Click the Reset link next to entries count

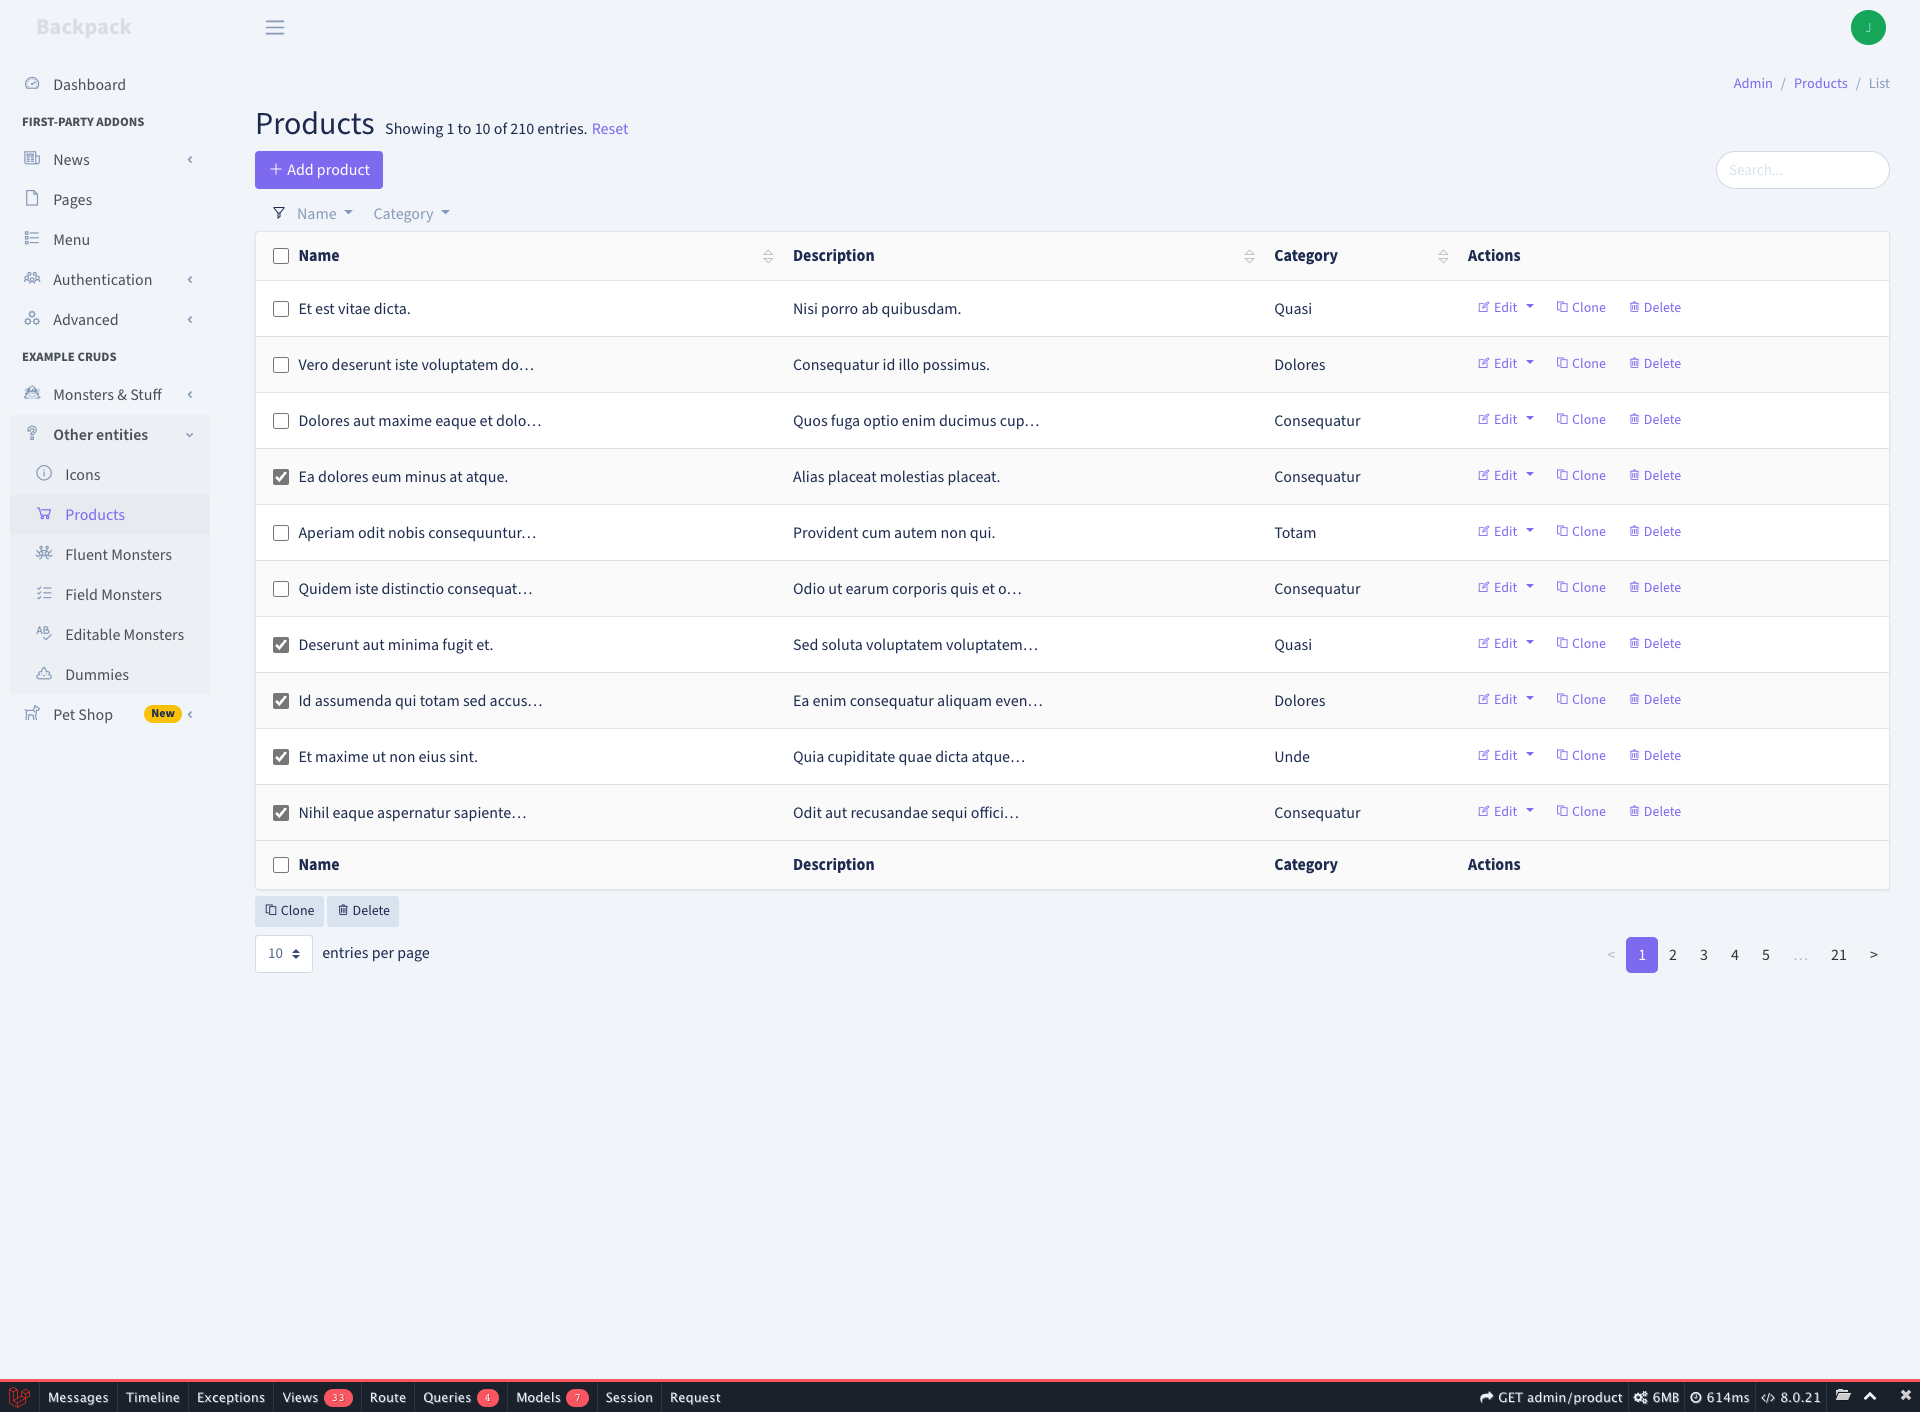click(x=610, y=128)
